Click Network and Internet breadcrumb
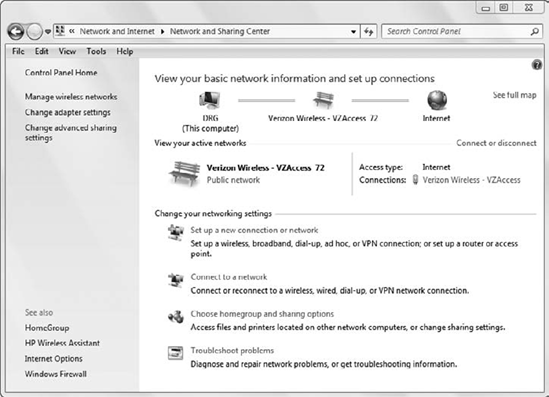This screenshot has height=397, width=549. tap(117, 32)
